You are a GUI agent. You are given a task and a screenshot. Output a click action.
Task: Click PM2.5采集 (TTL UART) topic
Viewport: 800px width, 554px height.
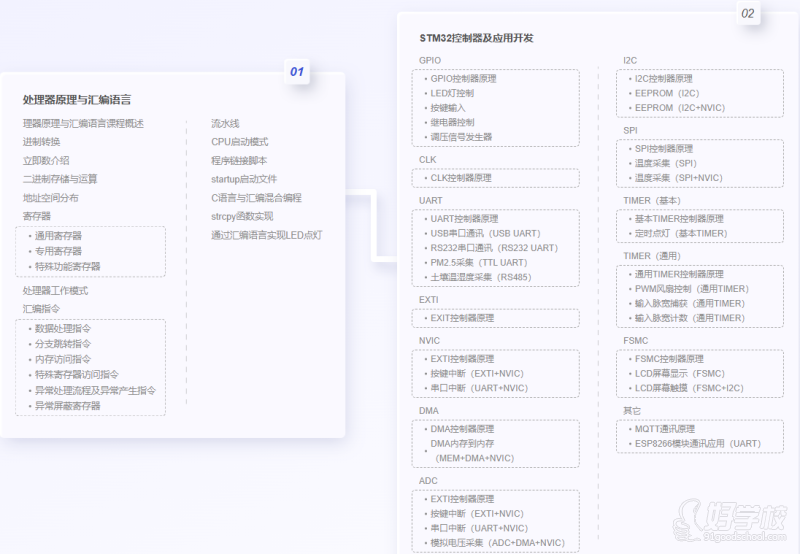478,262
